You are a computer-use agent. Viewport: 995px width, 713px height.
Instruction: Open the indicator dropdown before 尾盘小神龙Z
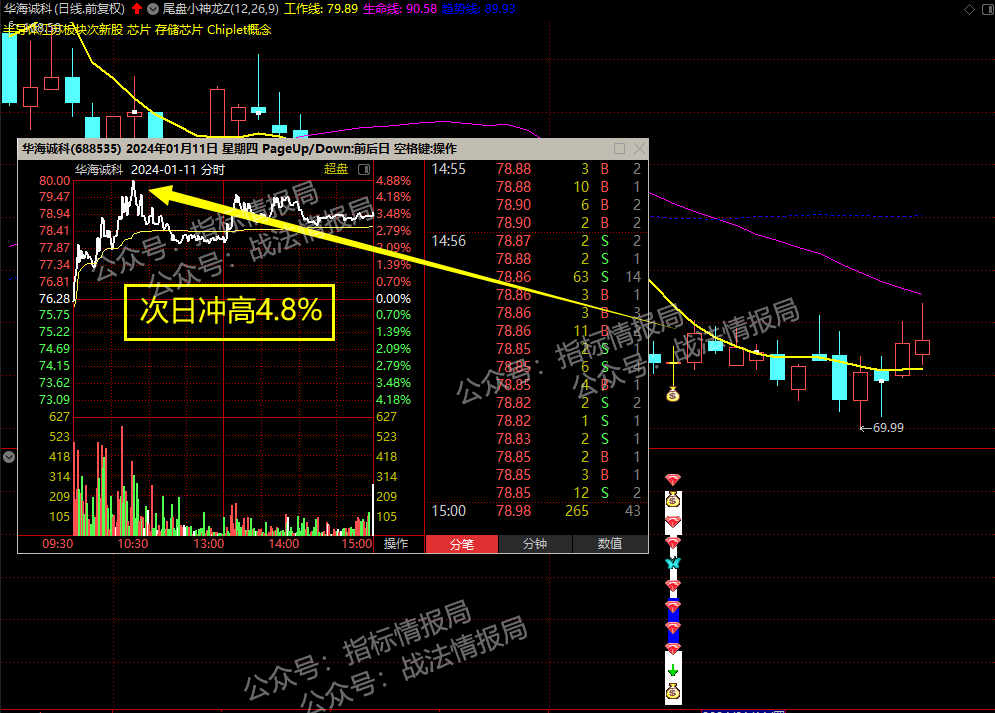(153, 9)
